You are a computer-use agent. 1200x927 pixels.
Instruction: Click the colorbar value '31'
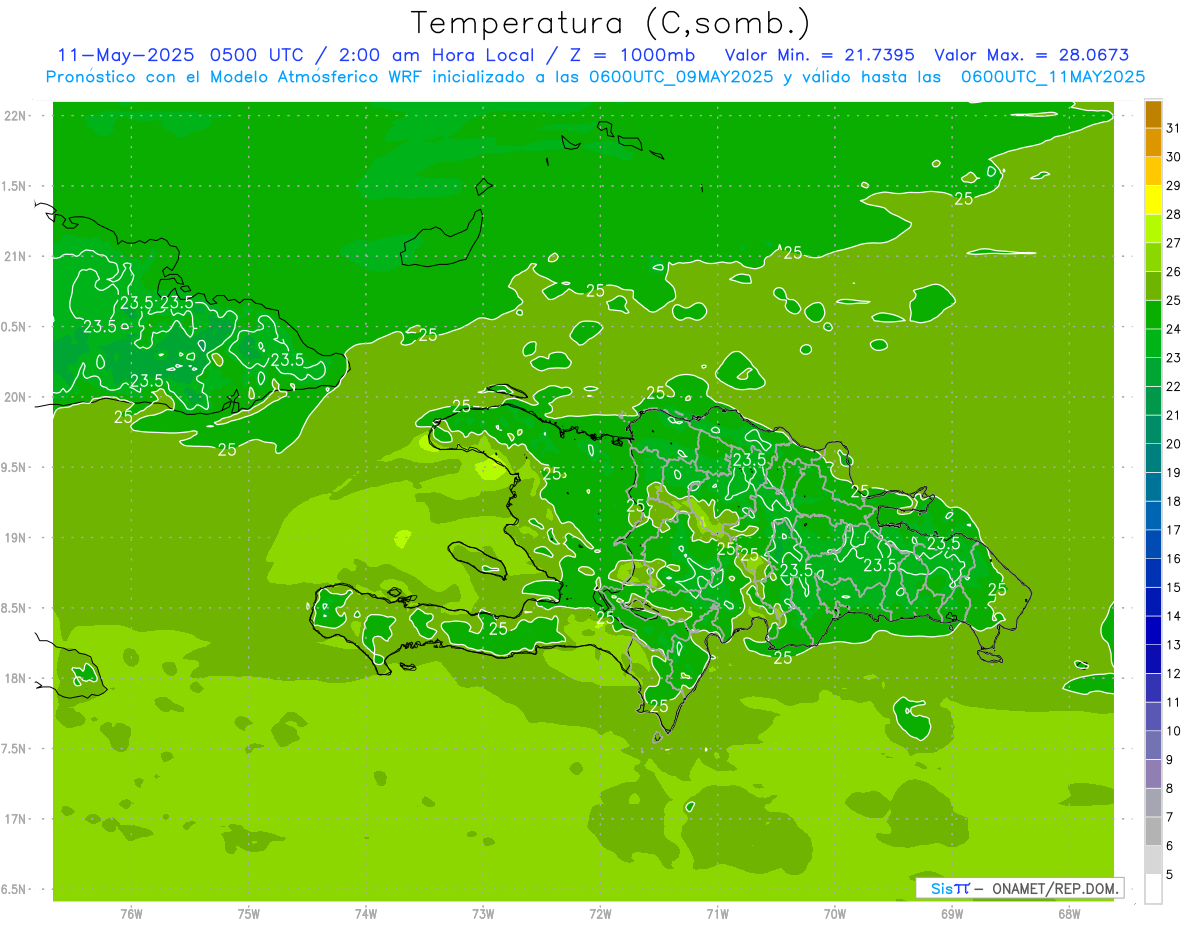click(x=1174, y=128)
